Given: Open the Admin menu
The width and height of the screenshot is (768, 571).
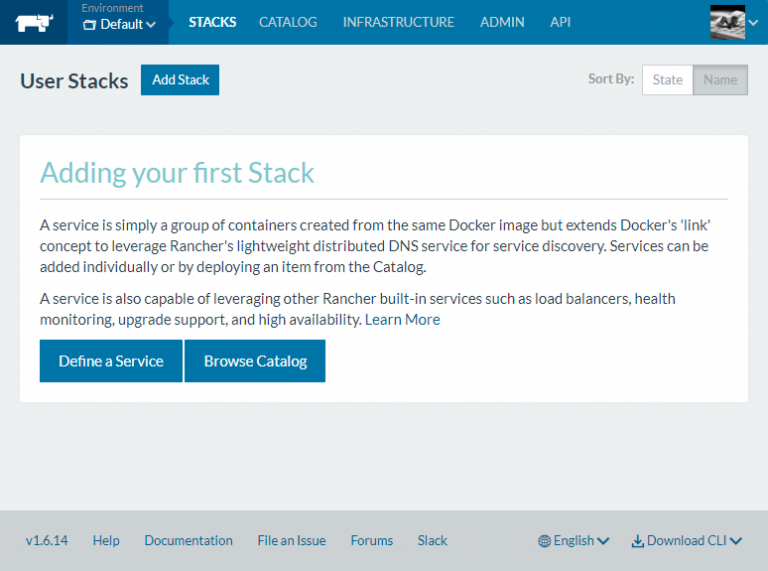Looking at the screenshot, I should (502, 22).
